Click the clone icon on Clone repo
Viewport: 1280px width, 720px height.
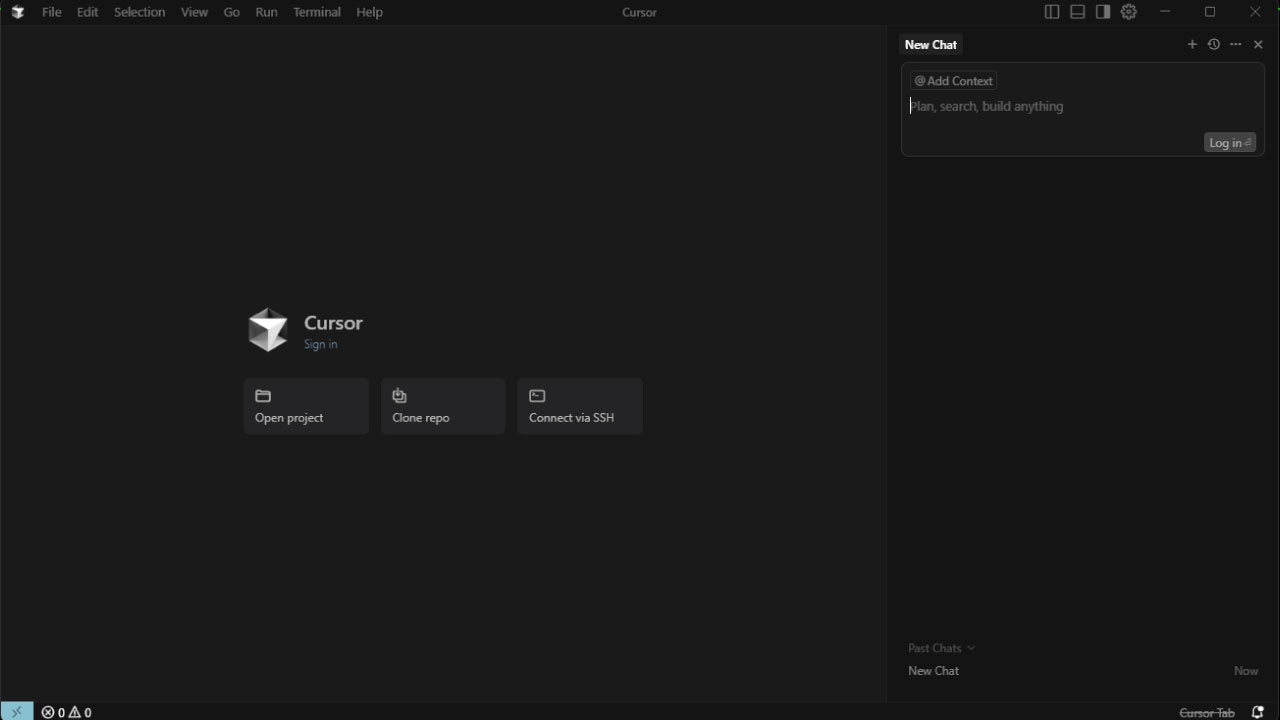pos(400,396)
